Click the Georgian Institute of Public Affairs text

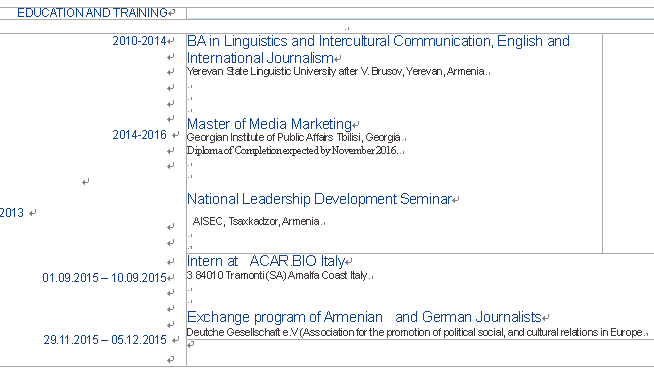coord(294,137)
